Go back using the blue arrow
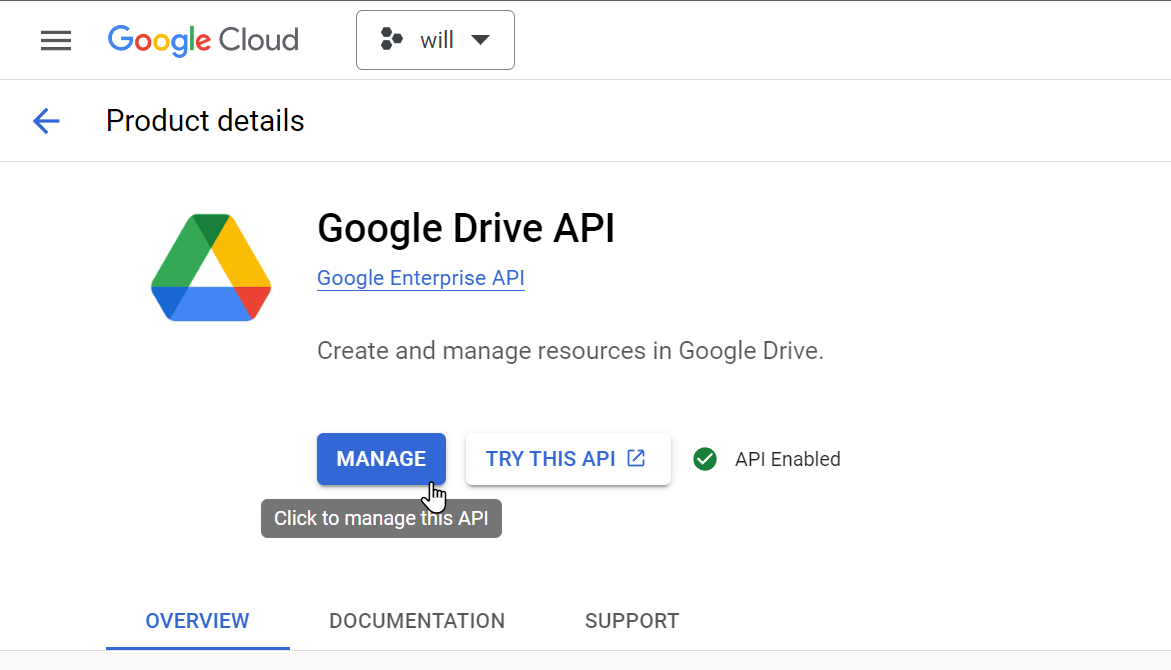Viewport: 1171px width, 670px height. 46,121
